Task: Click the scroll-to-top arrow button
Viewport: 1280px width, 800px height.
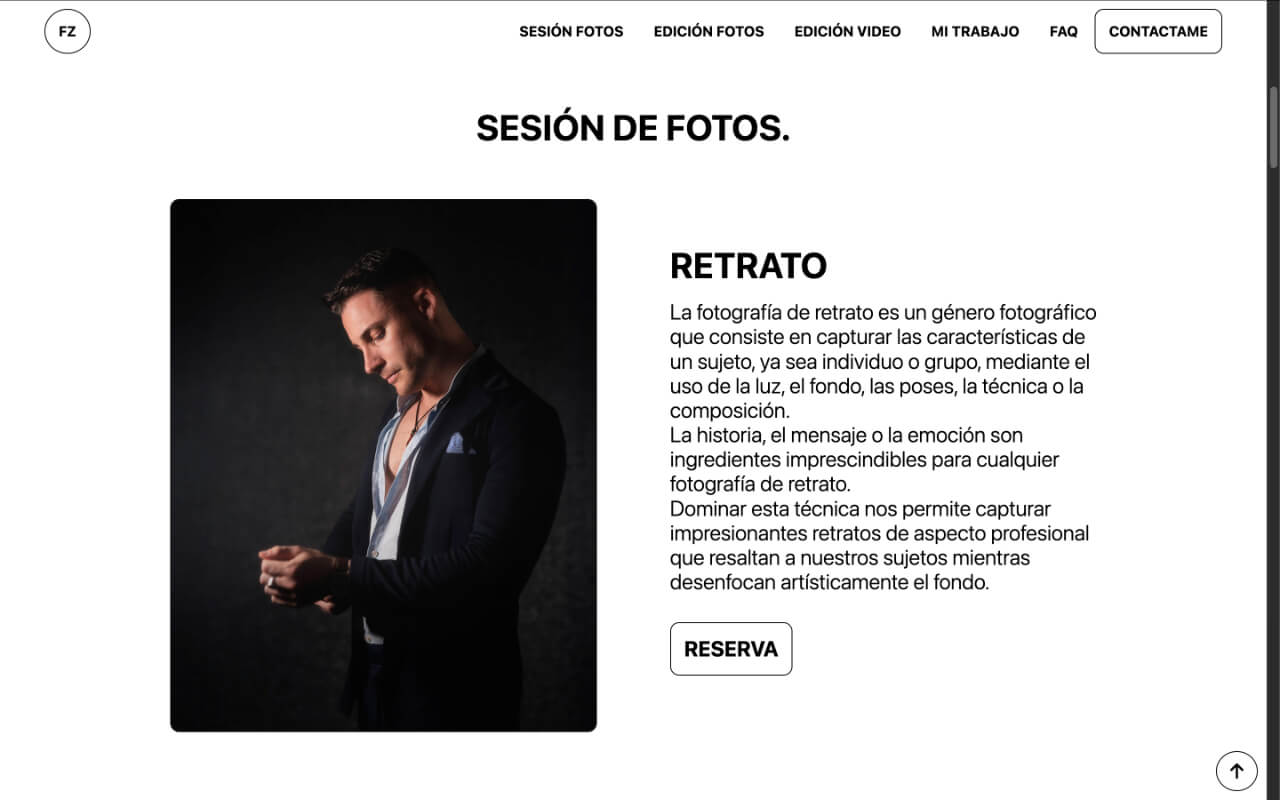Action: [x=1236, y=771]
